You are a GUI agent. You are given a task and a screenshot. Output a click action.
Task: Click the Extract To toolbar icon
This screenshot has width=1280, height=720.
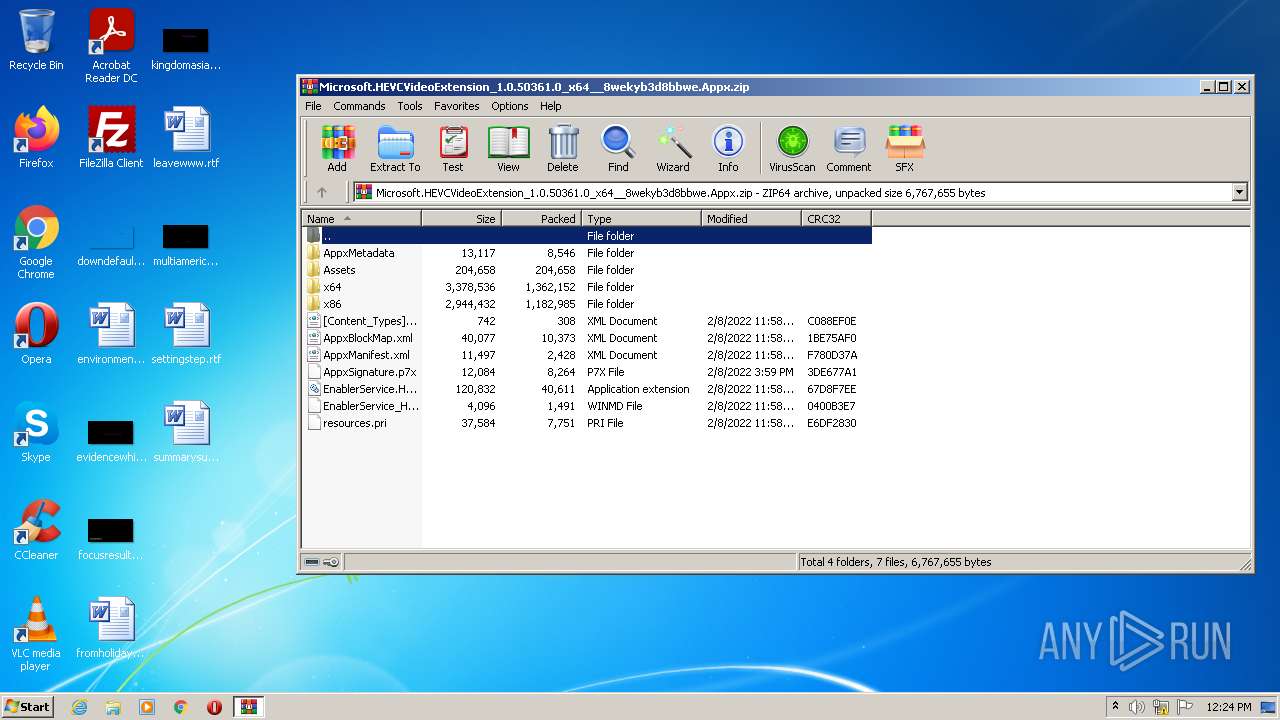pyautogui.click(x=395, y=148)
